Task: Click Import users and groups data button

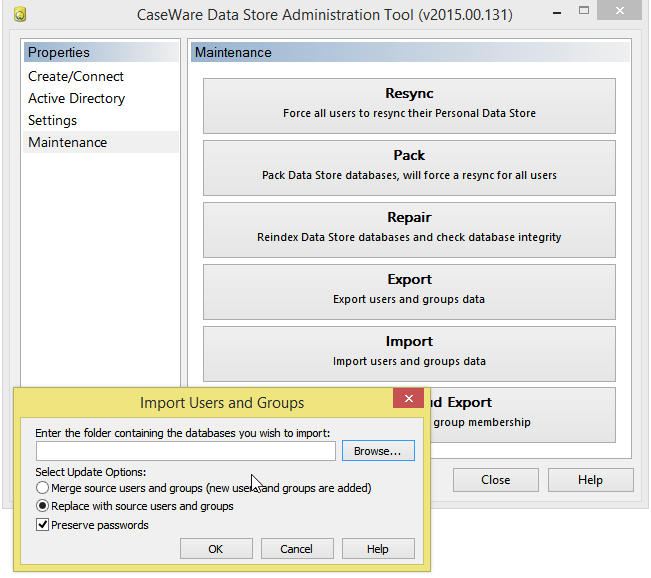Action: [x=409, y=354]
